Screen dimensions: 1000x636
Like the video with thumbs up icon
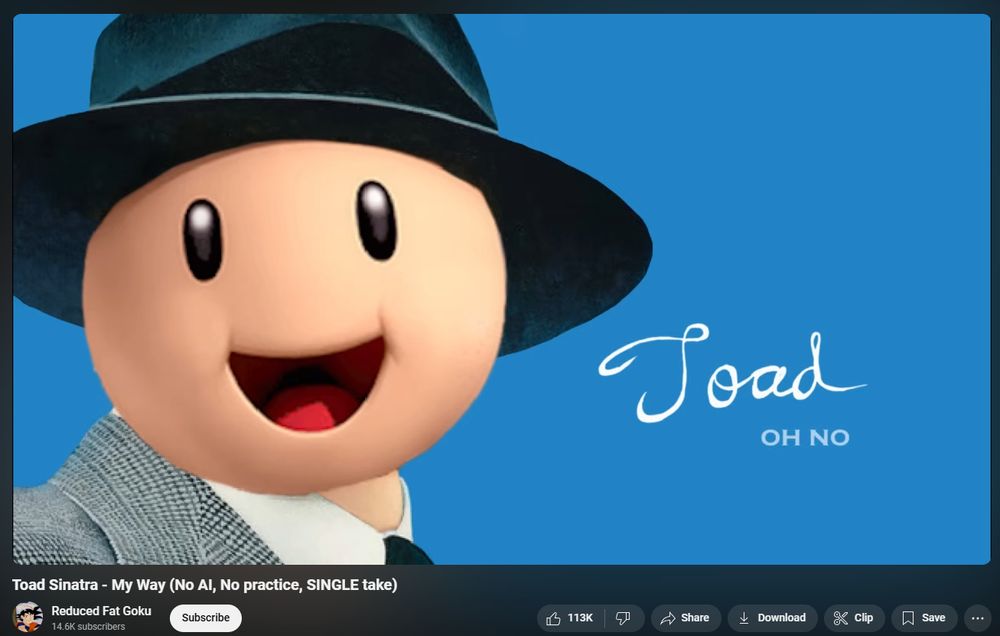point(571,618)
